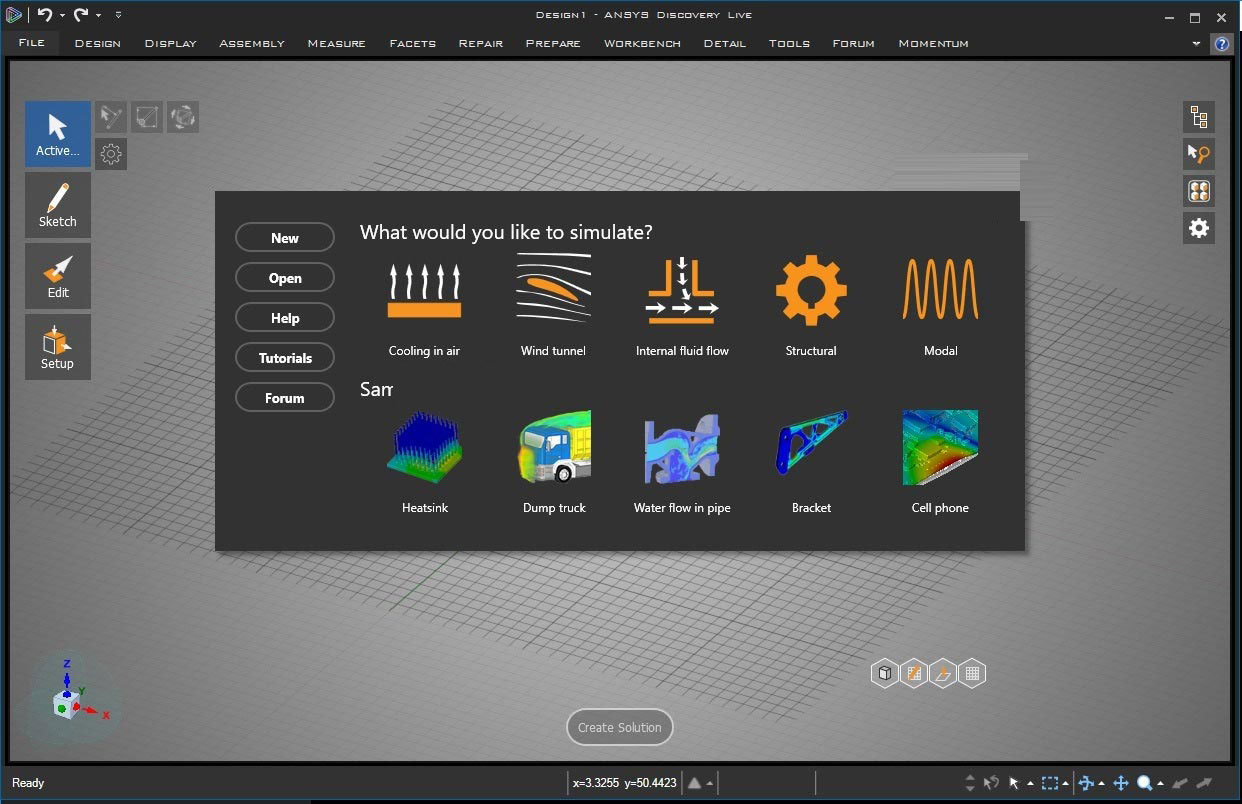Screen dimensions: 1242x804
Task: Open the selection tool dropdown in status bar
Action: point(1030,783)
